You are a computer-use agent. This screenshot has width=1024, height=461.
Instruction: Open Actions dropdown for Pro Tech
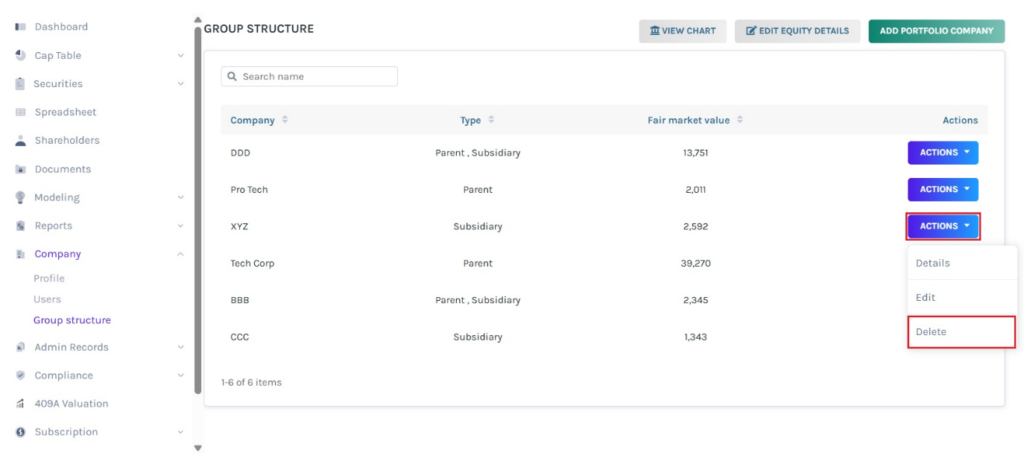tap(942, 189)
